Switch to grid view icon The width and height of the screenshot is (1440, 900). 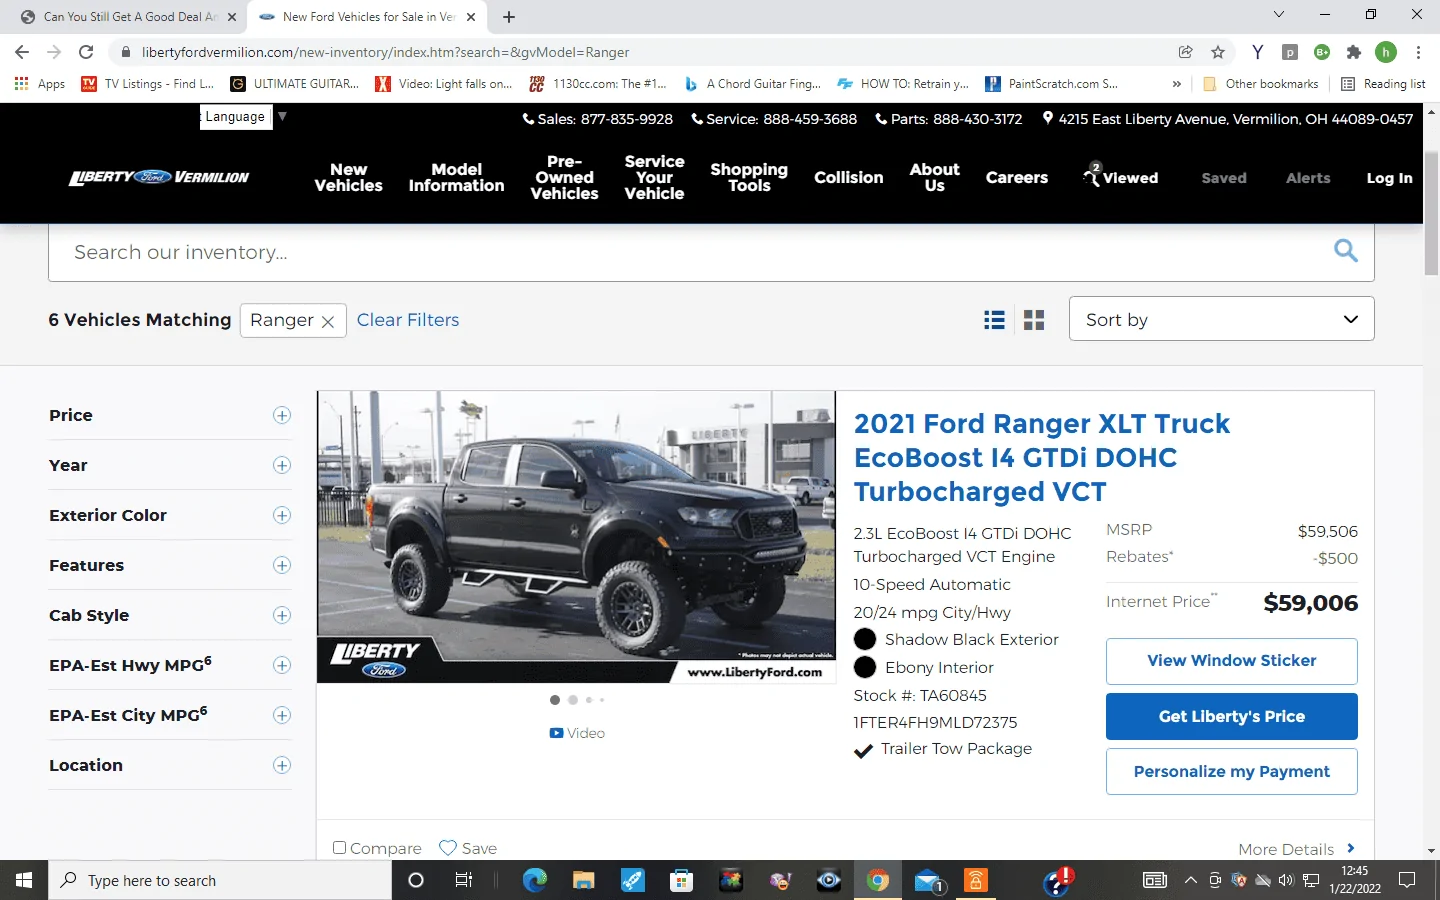pos(1034,320)
